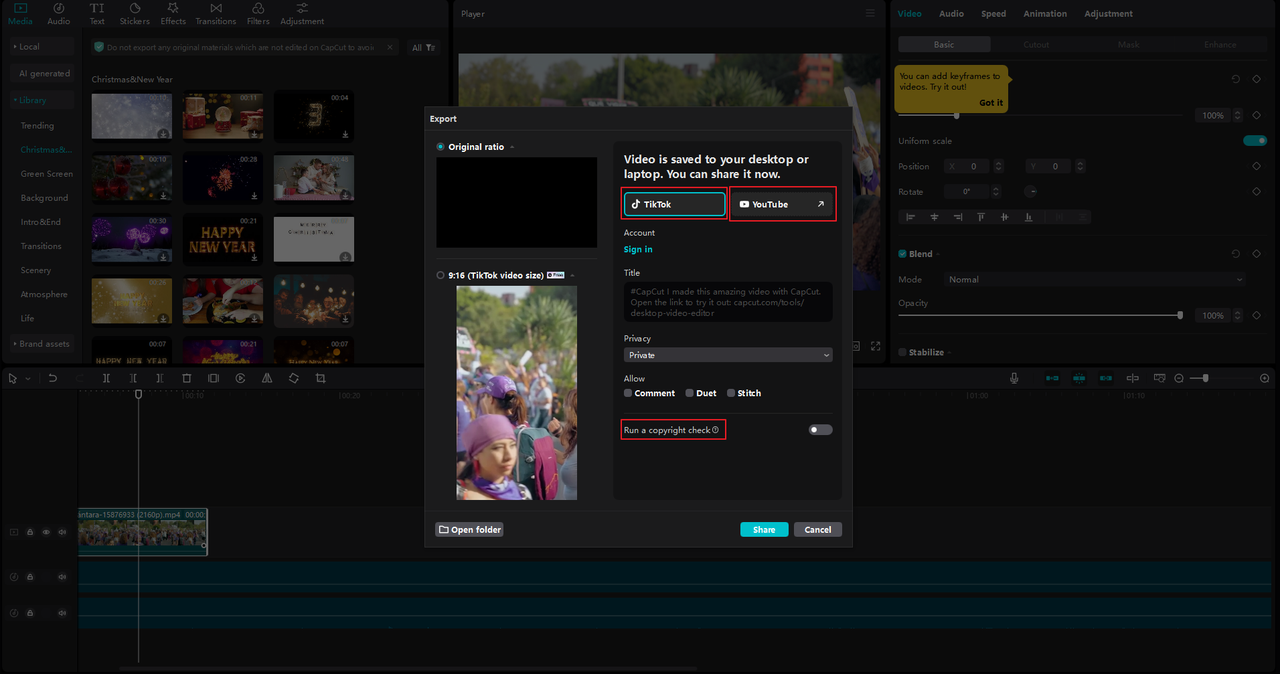Check the Stabilize checkbox
The width and height of the screenshot is (1280, 674).
click(x=902, y=352)
